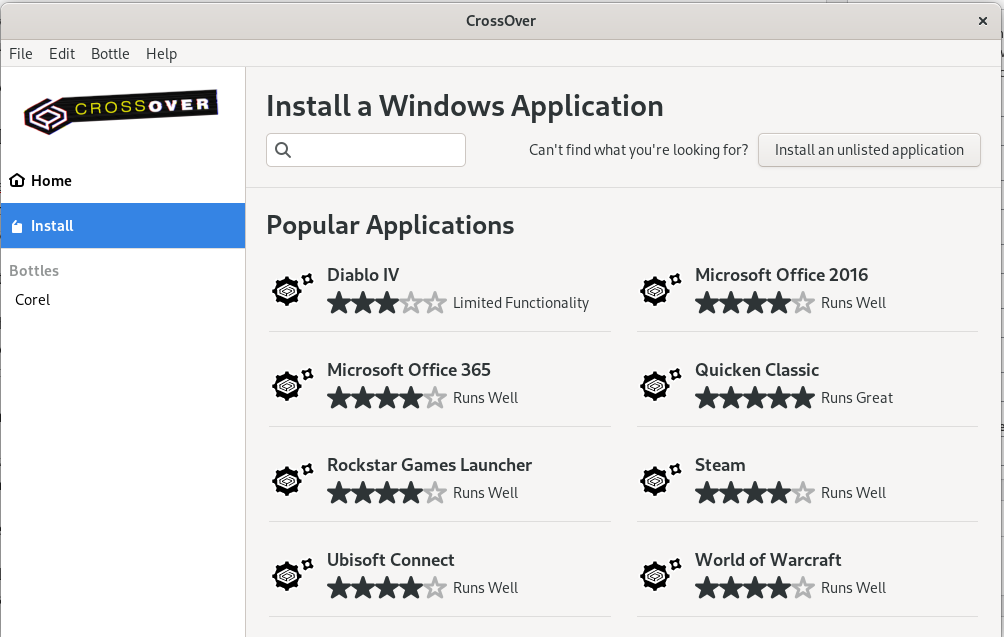Click the application search field

pyautogui.click(x=365, y=150)
